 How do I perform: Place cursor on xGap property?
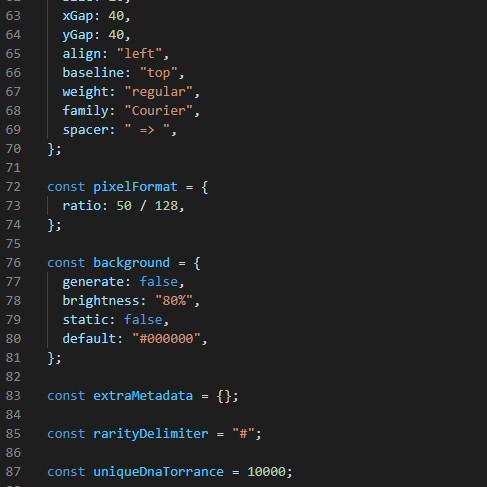click(x=78, y=16)
